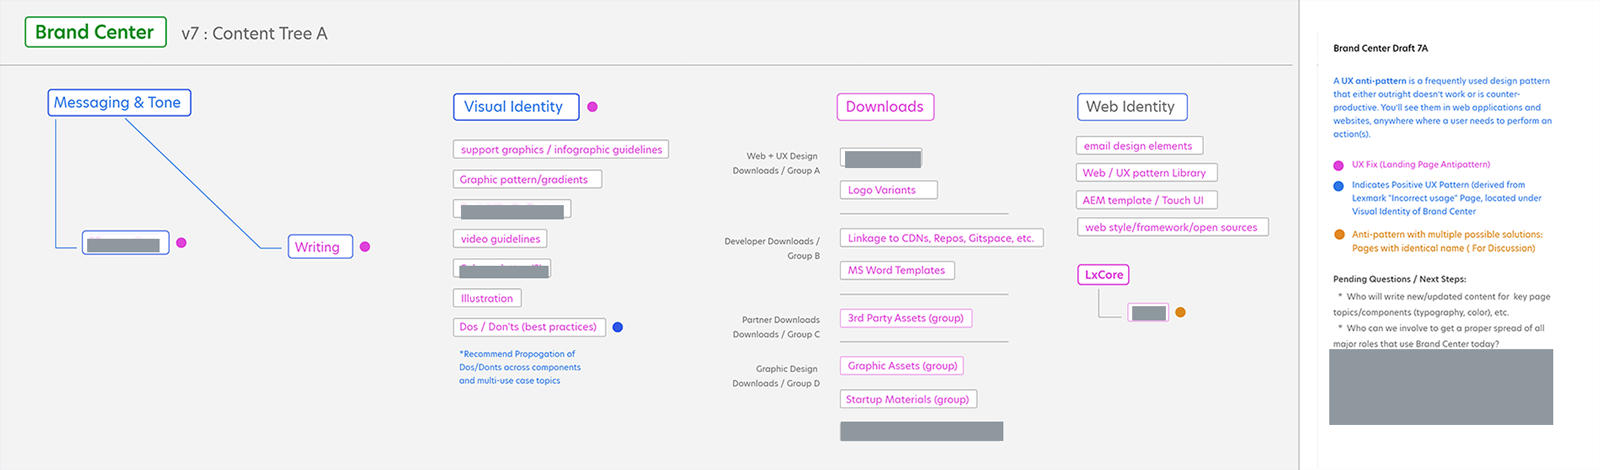This screenshot has width=1600, height=470.
Task: Click the MS Word Templates item
Action: pyautogui.click(x=897, y=270)
